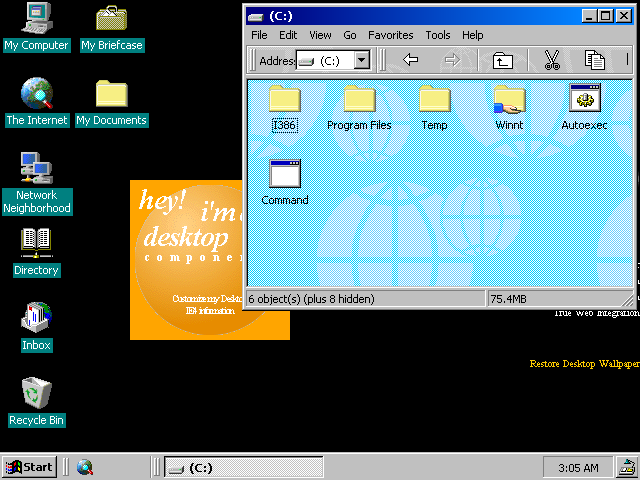Open the Edit menu
Viewport: 640px width, 480px height.
point(288,36)
